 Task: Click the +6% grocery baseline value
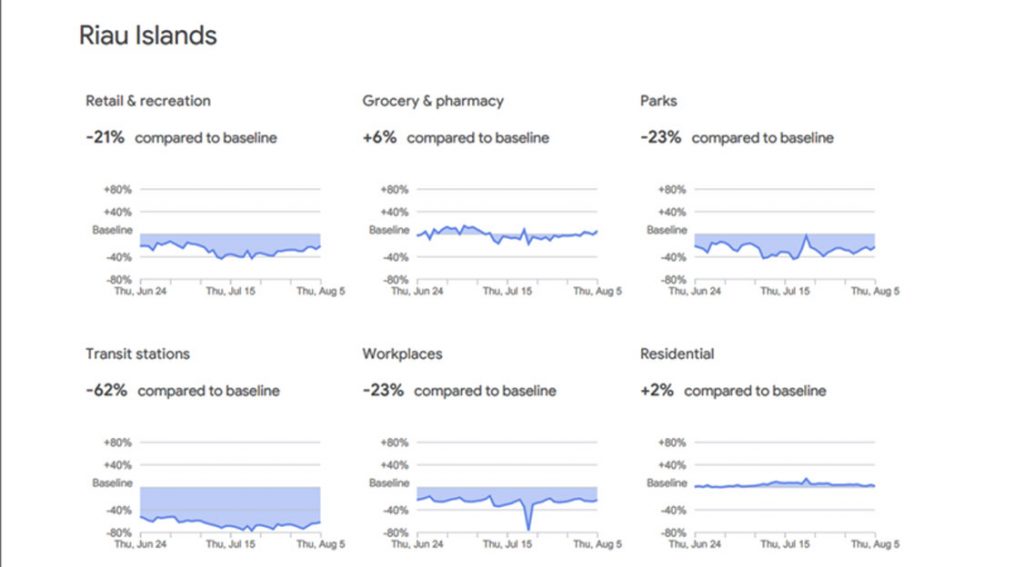(x=379, y=138)
